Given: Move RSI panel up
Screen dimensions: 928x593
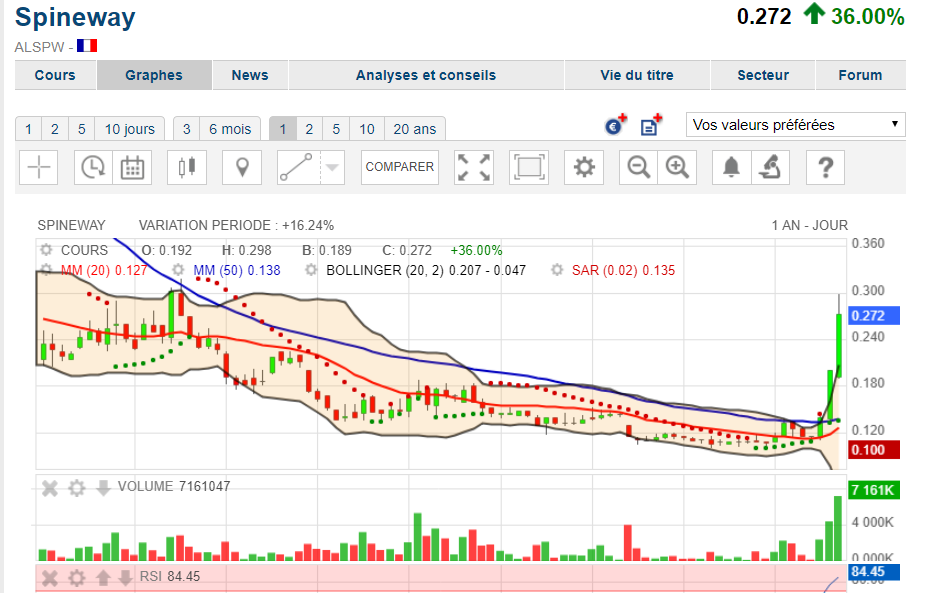Looking at the screenshot, I should point(103,578).
